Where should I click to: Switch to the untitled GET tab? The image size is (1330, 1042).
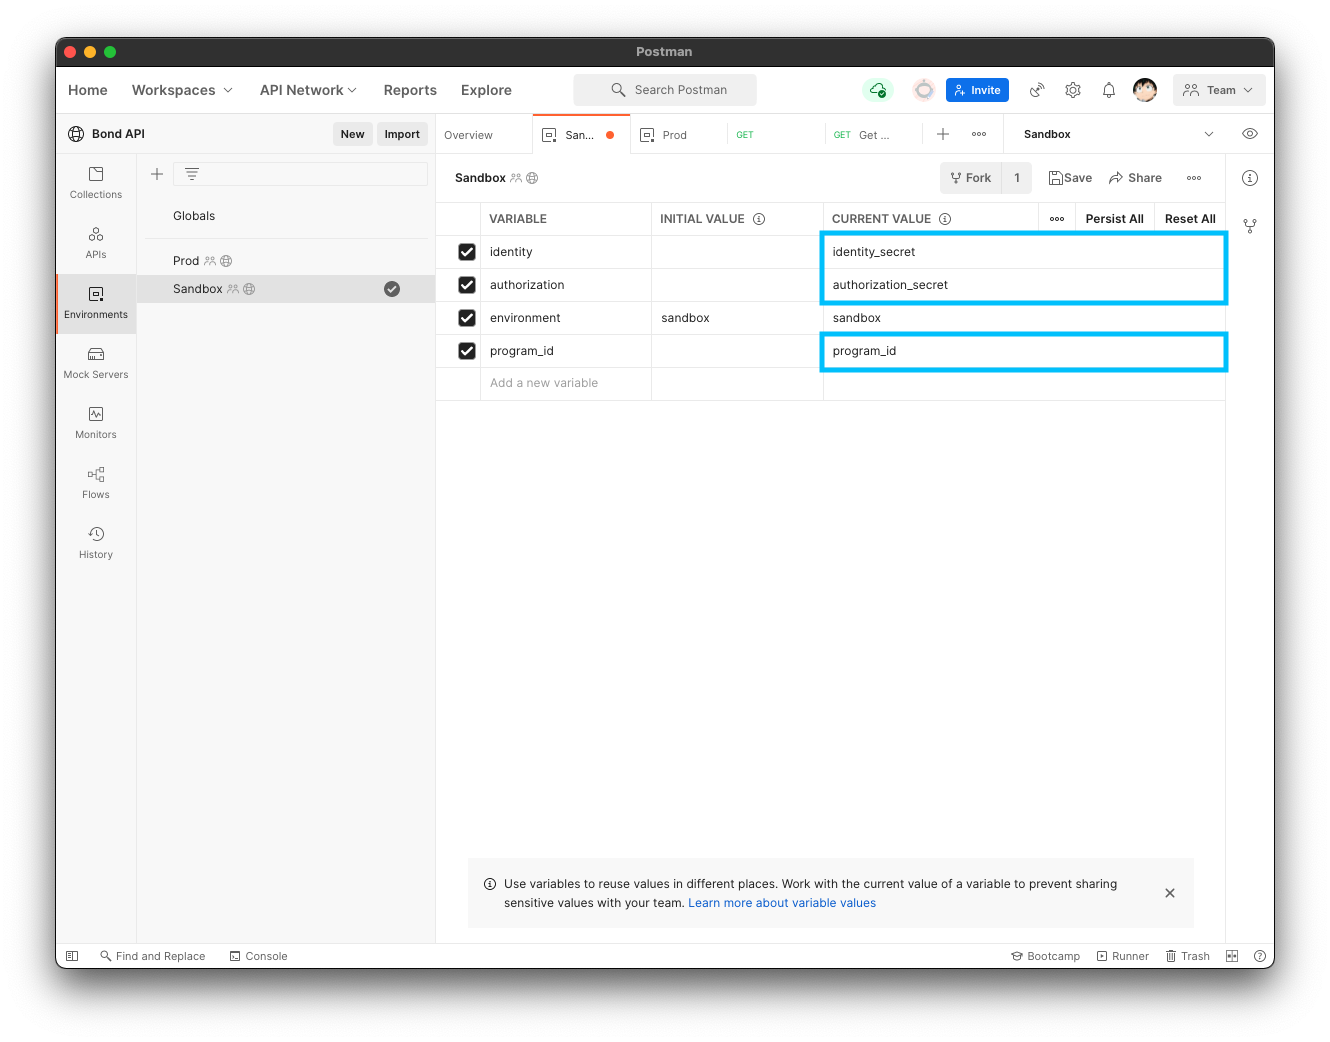pyautogui.click(x=775, y=135)
